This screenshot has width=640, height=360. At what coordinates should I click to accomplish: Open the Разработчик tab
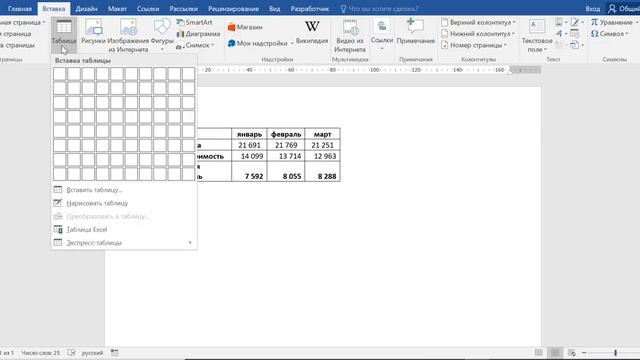pos(310,9)
